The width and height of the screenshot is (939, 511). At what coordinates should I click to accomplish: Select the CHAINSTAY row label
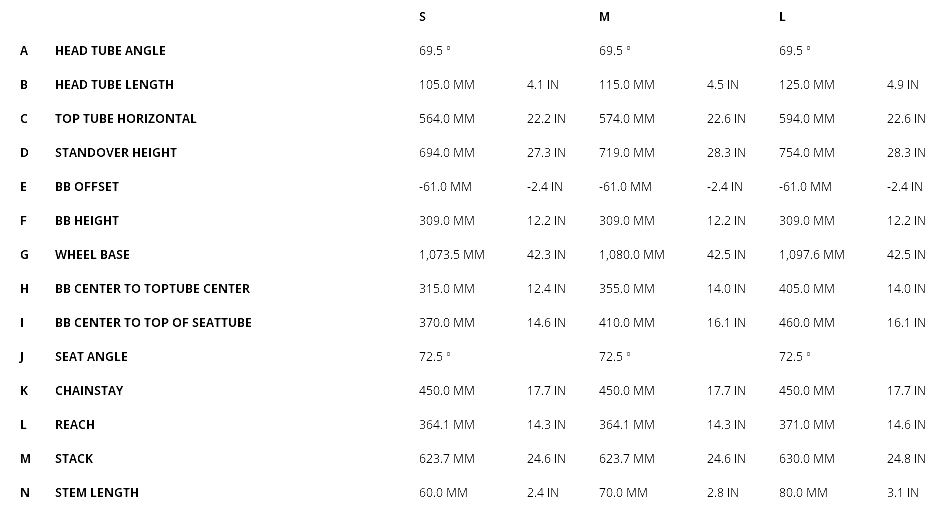coord(89,390)
